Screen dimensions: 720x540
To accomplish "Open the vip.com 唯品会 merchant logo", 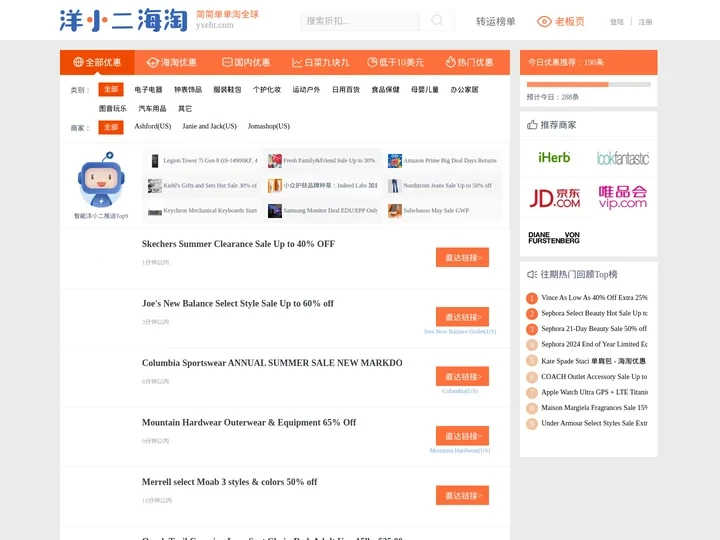I will pyautogui.click(x=623, y=197).
